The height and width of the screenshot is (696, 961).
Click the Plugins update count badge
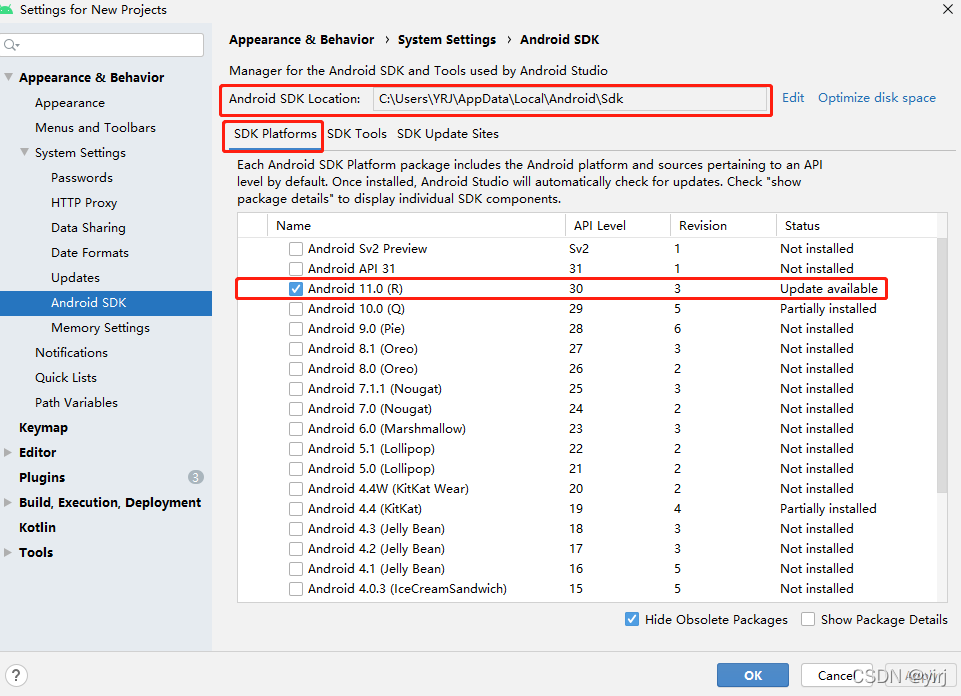coord(196,477)
